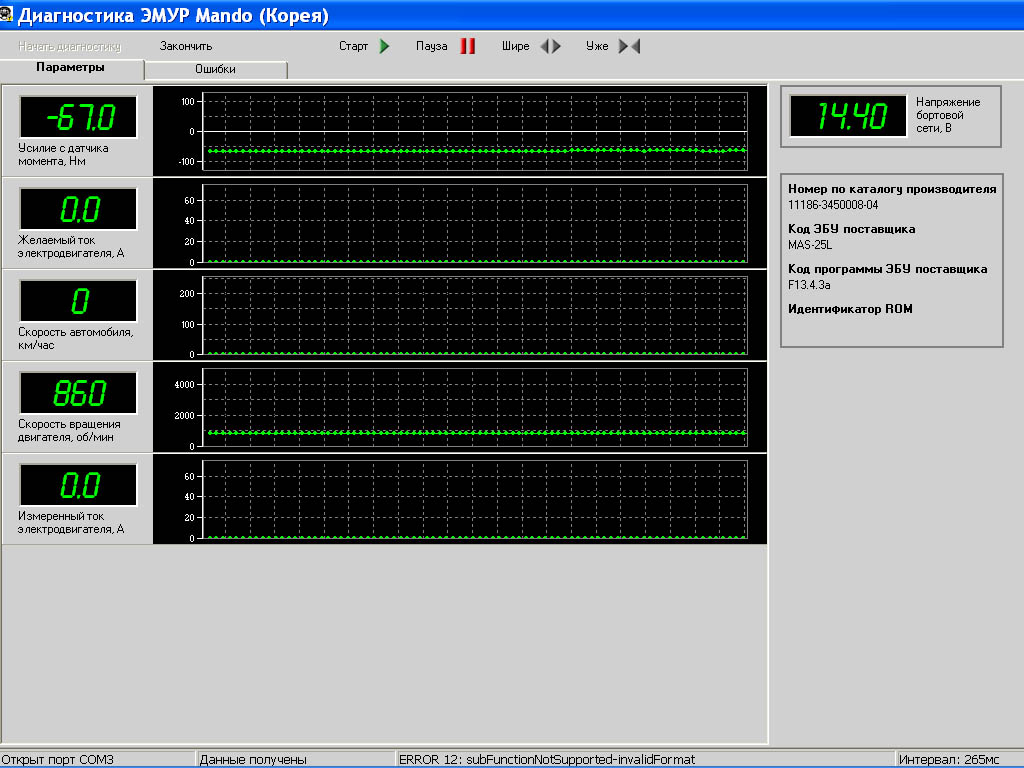The width and height of the screenshot is (1024, 768).
Task: Click the engine speed display showing 860
Action: [x=79, y=393]
